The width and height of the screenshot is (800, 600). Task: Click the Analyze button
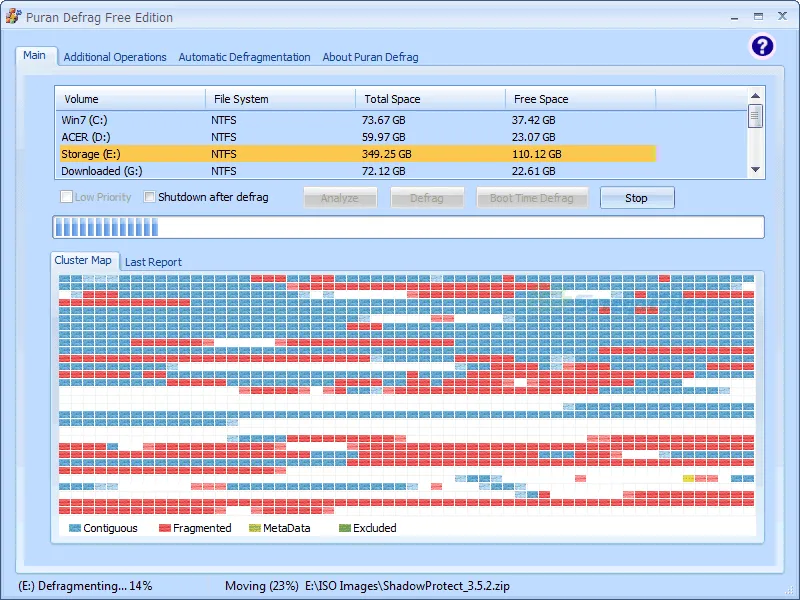(340, 198)
